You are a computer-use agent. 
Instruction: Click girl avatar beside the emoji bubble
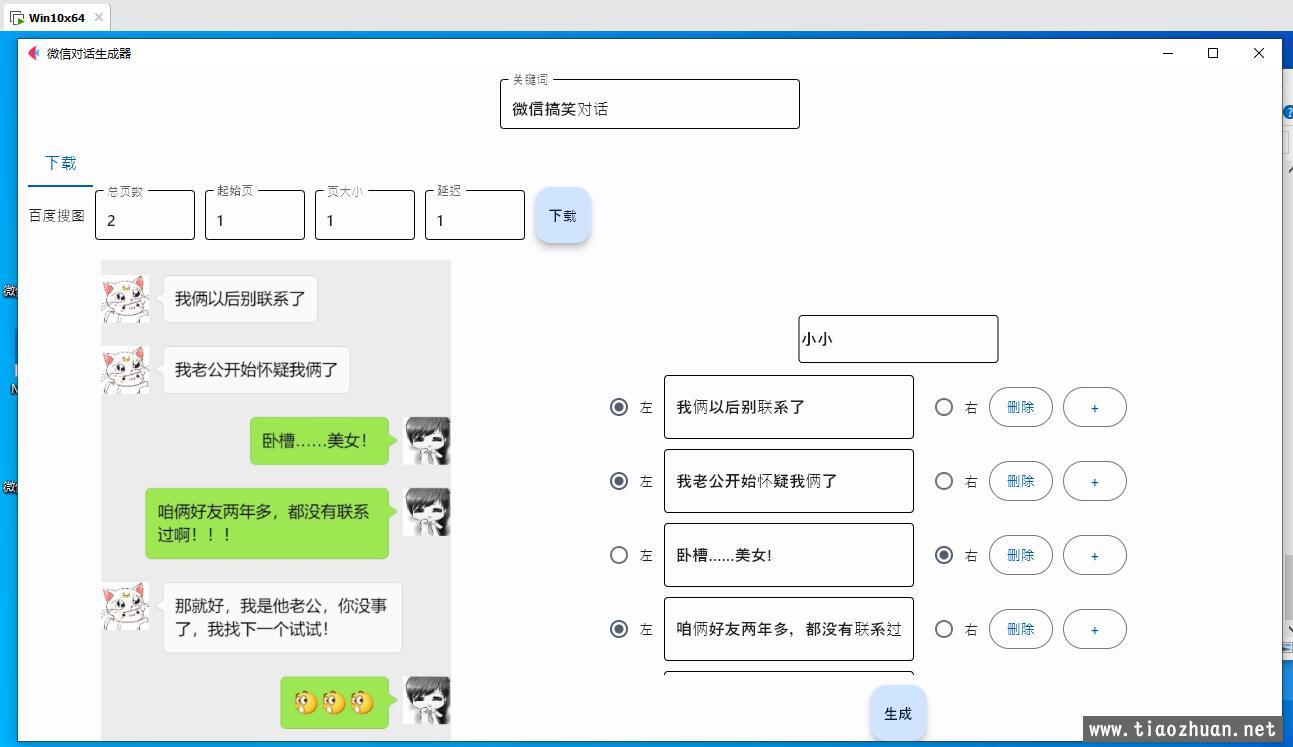(x=427, y=701)
